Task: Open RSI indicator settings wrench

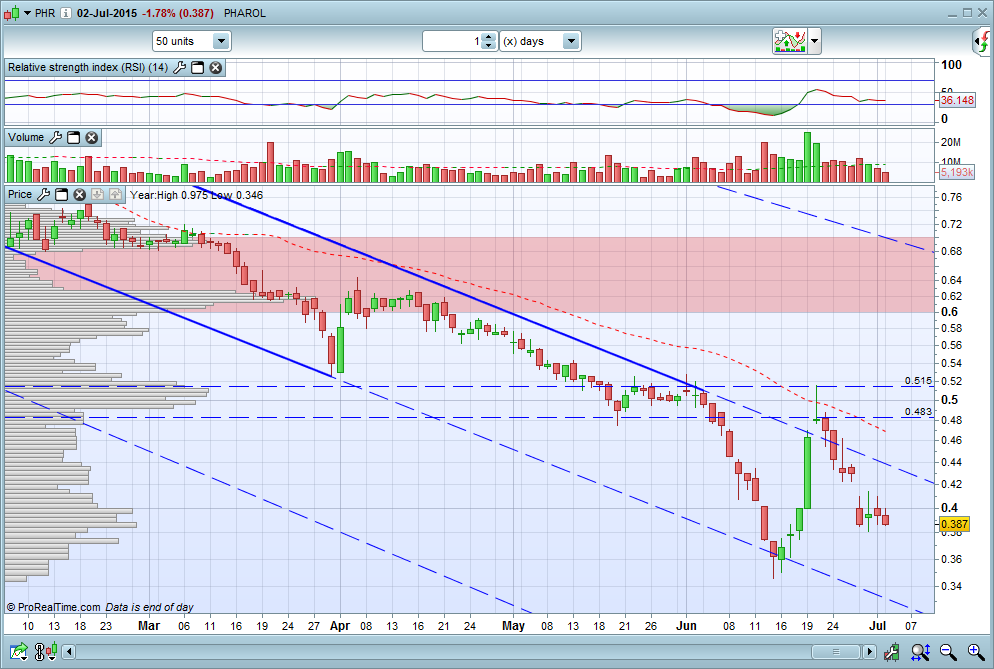Action: tap(179, 68)
